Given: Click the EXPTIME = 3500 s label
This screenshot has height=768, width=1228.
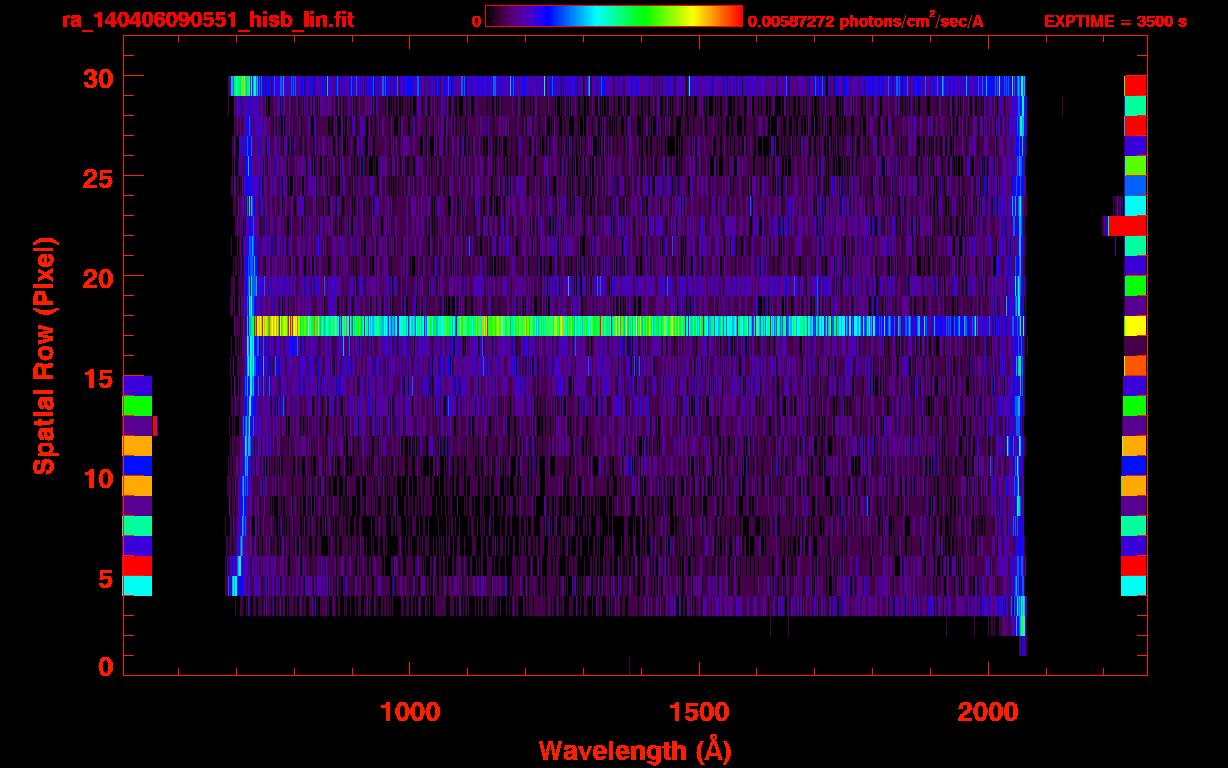Looking at the screenshot, I should pos(1115,21).
